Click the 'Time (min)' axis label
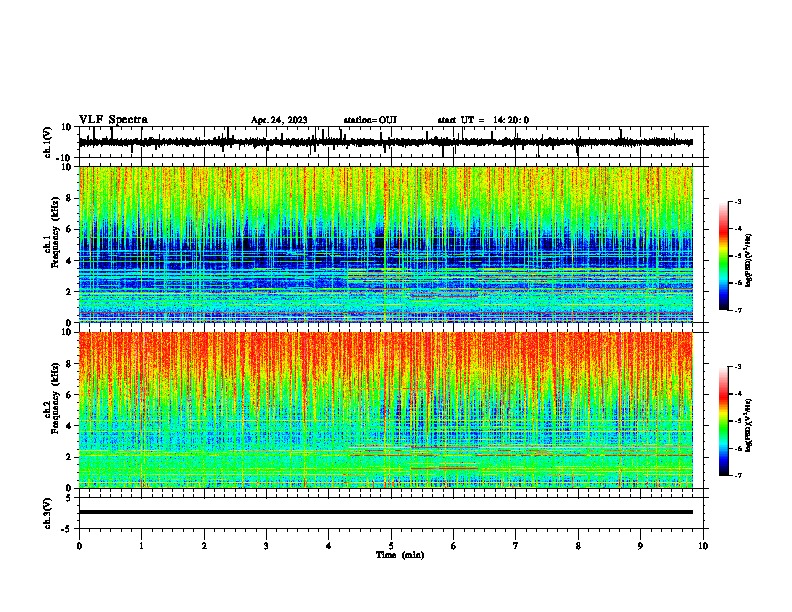 point(400,555)
